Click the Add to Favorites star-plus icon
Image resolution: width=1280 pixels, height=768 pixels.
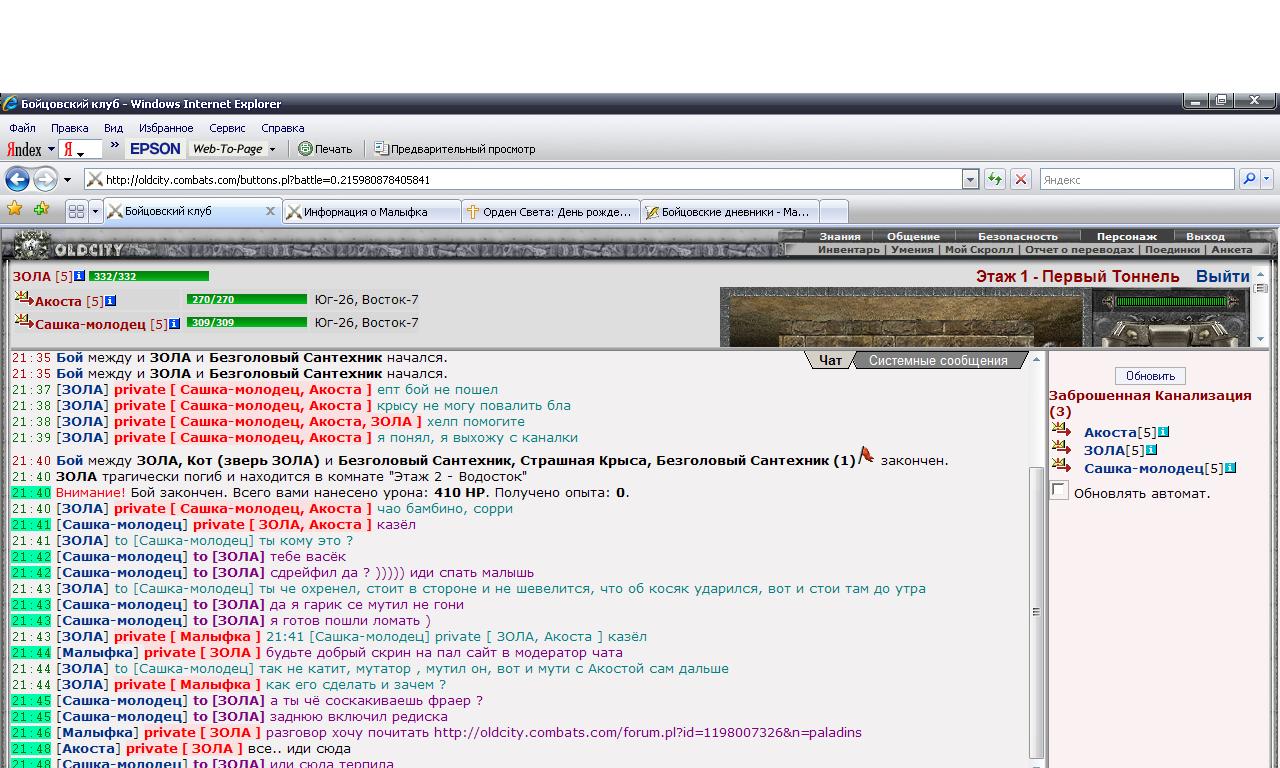tap(41, 209)
